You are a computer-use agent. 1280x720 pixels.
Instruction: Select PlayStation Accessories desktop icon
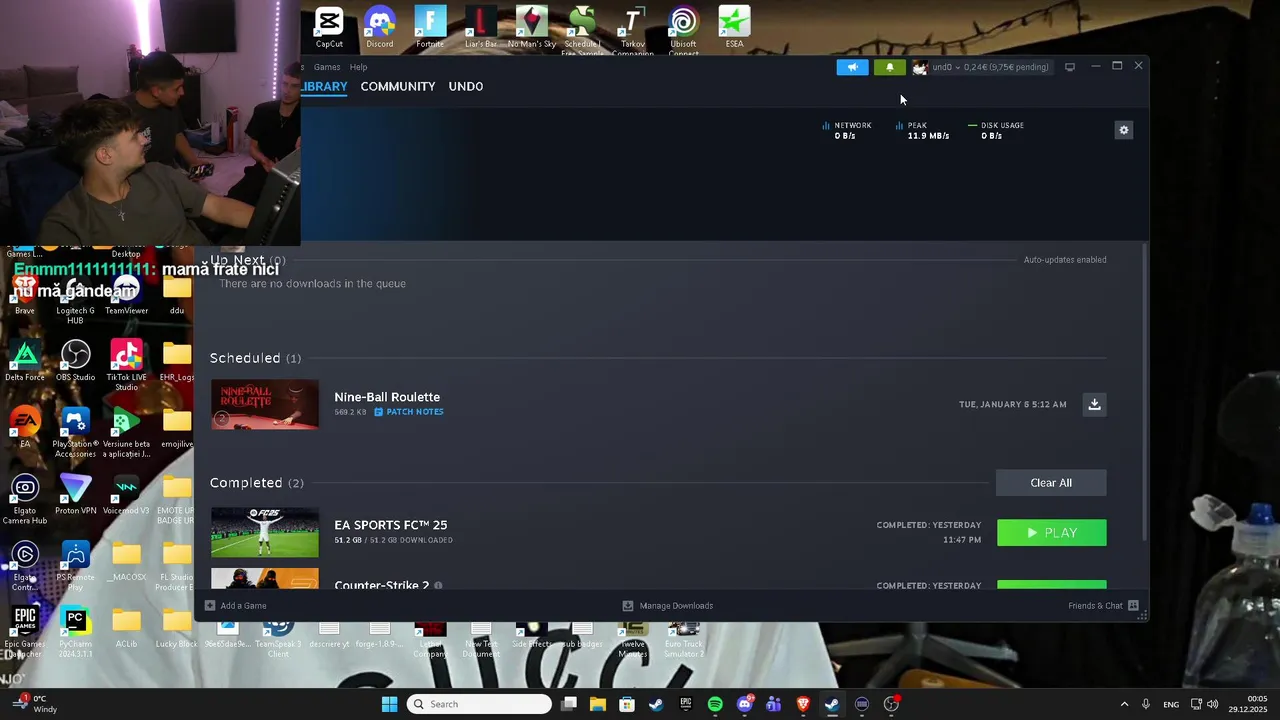click(76, 432)
